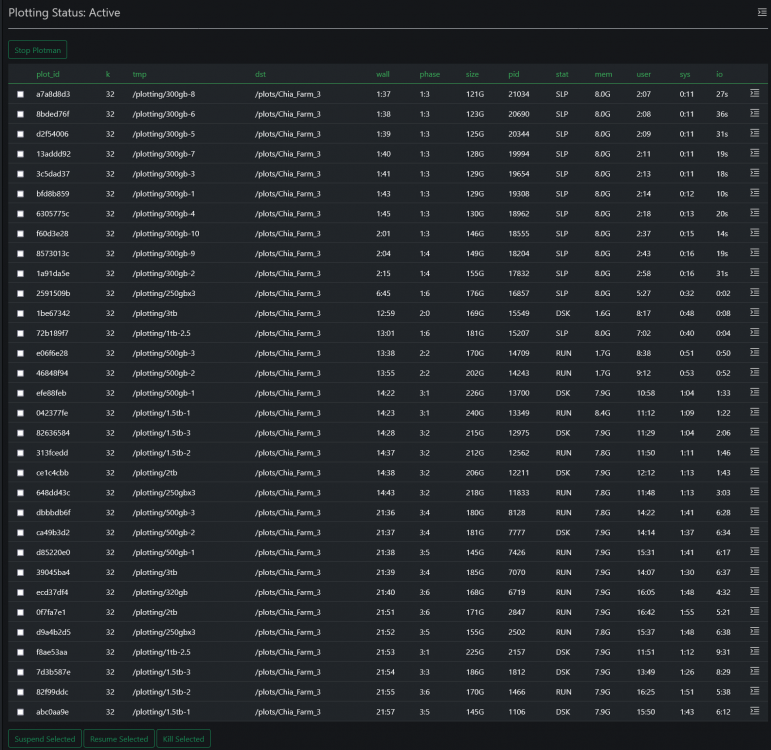Viewport: 771px width, 750px height.
Task: Open log icon for plot 39045ba4
Action: [754, 571]
